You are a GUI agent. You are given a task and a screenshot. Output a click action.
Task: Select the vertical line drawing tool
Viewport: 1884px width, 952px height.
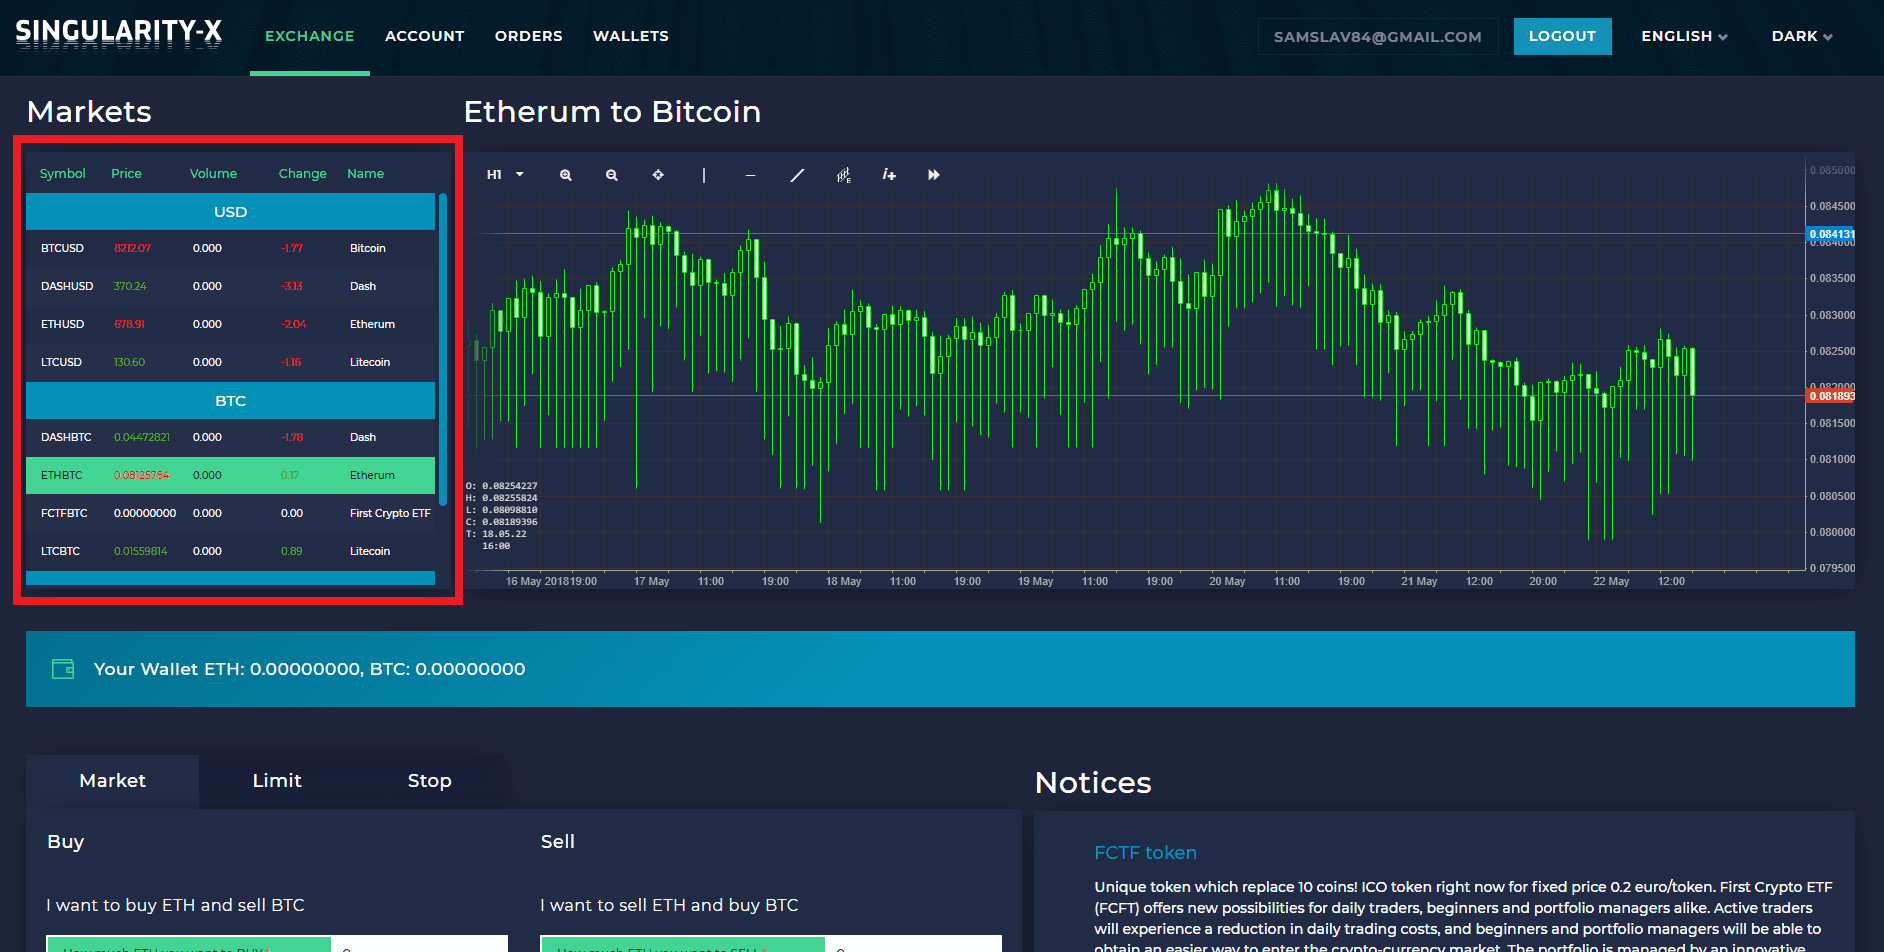704,175
